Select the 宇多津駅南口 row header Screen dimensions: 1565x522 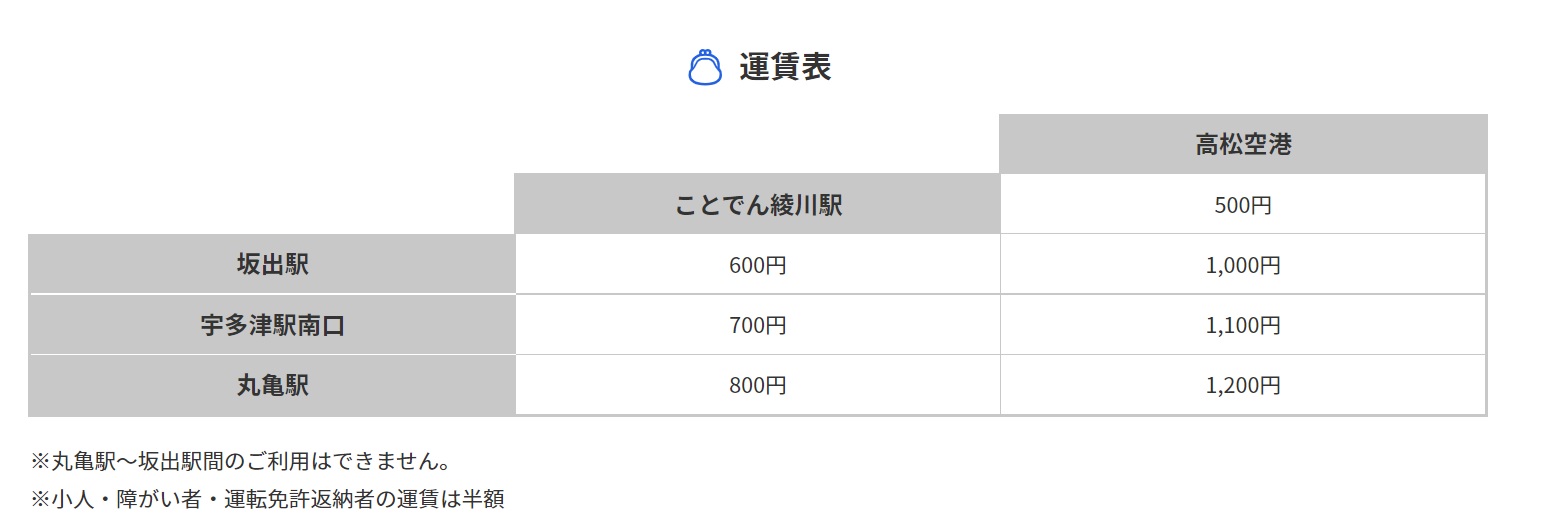[272, 325]
